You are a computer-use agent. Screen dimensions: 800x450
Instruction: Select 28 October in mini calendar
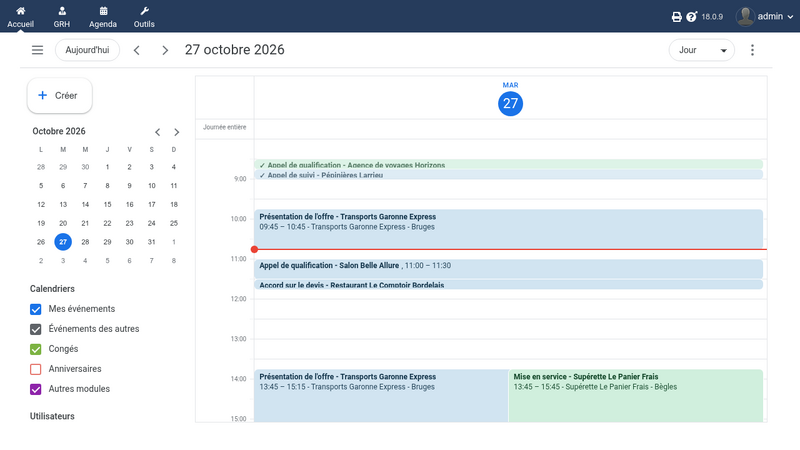point(85,242)
